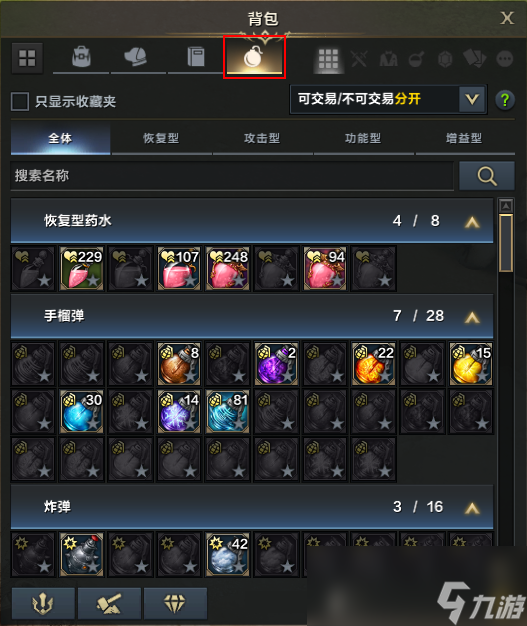Screen dimensions: 527x626
Task: Click the hammer crafting icon button at bottom
Action: [x=109, y=603]
